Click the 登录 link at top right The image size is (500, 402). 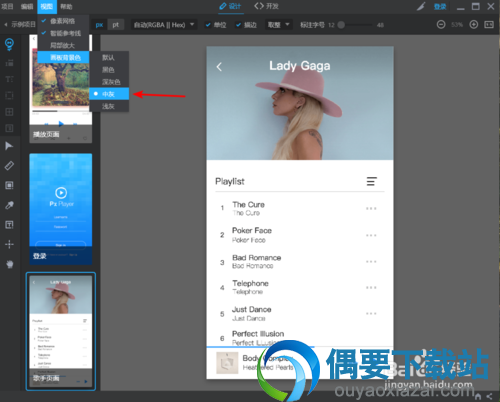[440, 7]
